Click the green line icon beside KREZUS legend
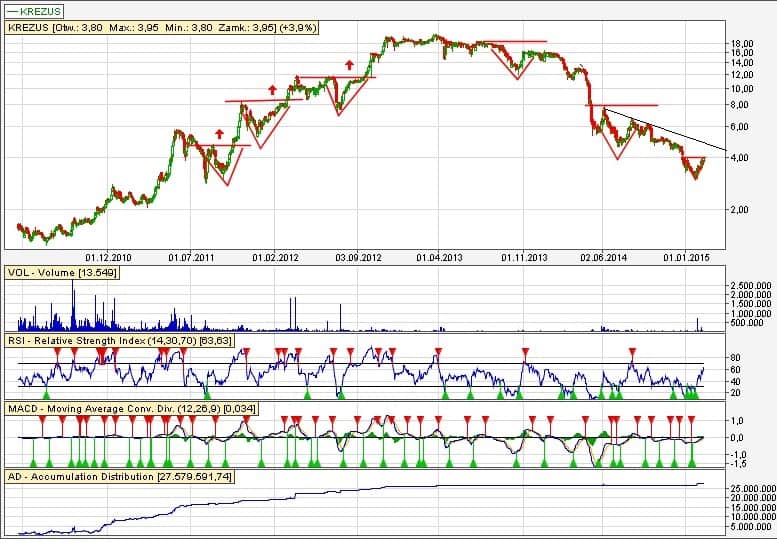Image resolution: width=777 pixels, height=543 pixels. click(11, 10)
